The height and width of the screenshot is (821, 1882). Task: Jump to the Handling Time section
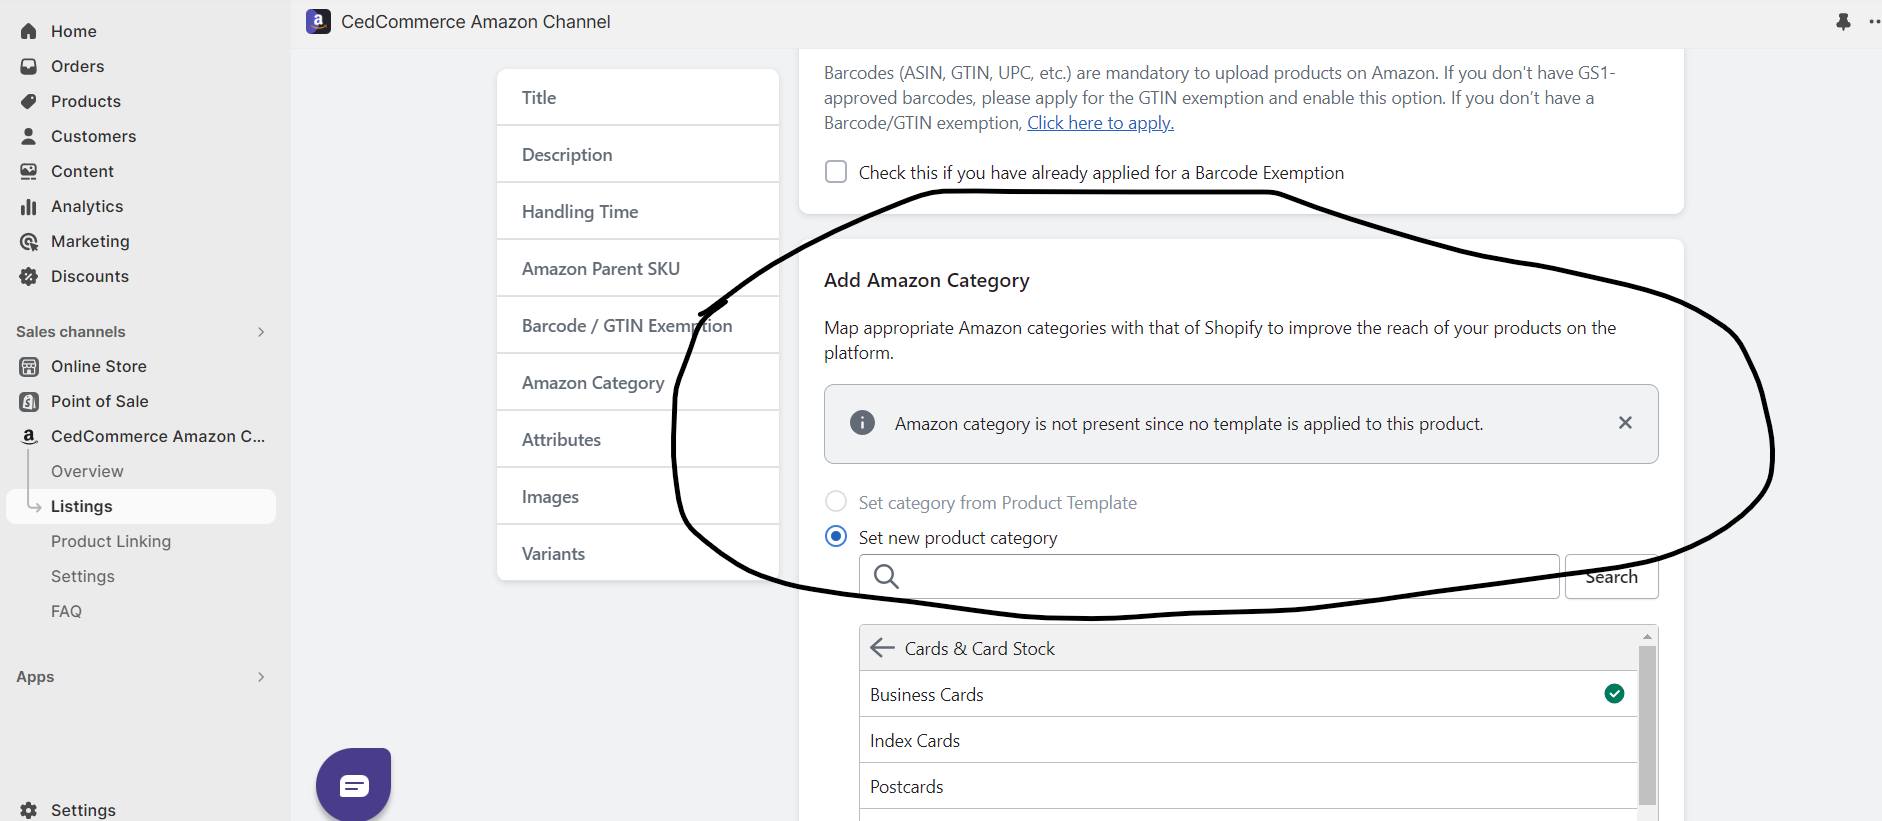pyautogui.click(x=638, y=211)
